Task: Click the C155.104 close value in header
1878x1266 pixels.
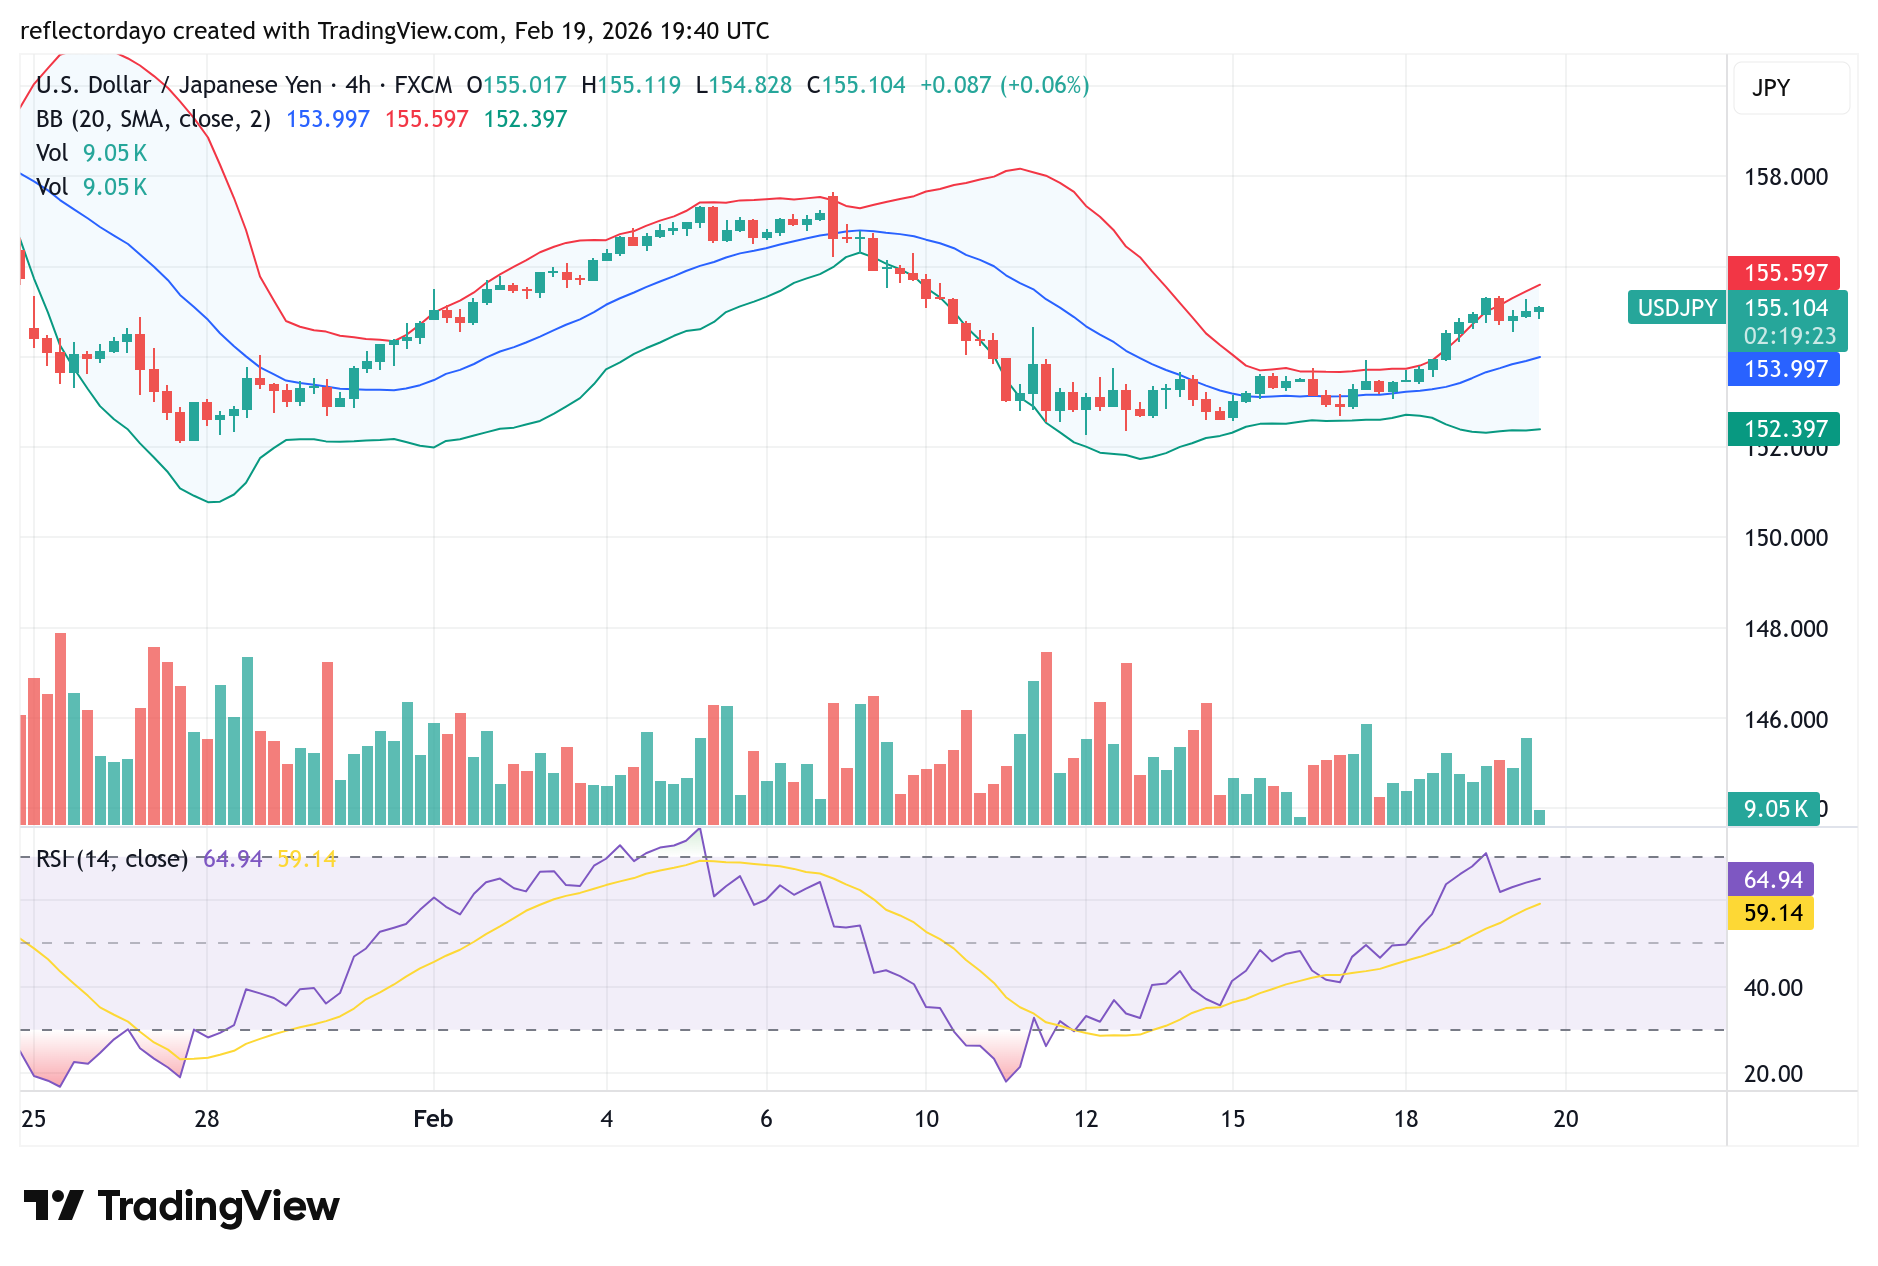Action: tap(856, 85)
